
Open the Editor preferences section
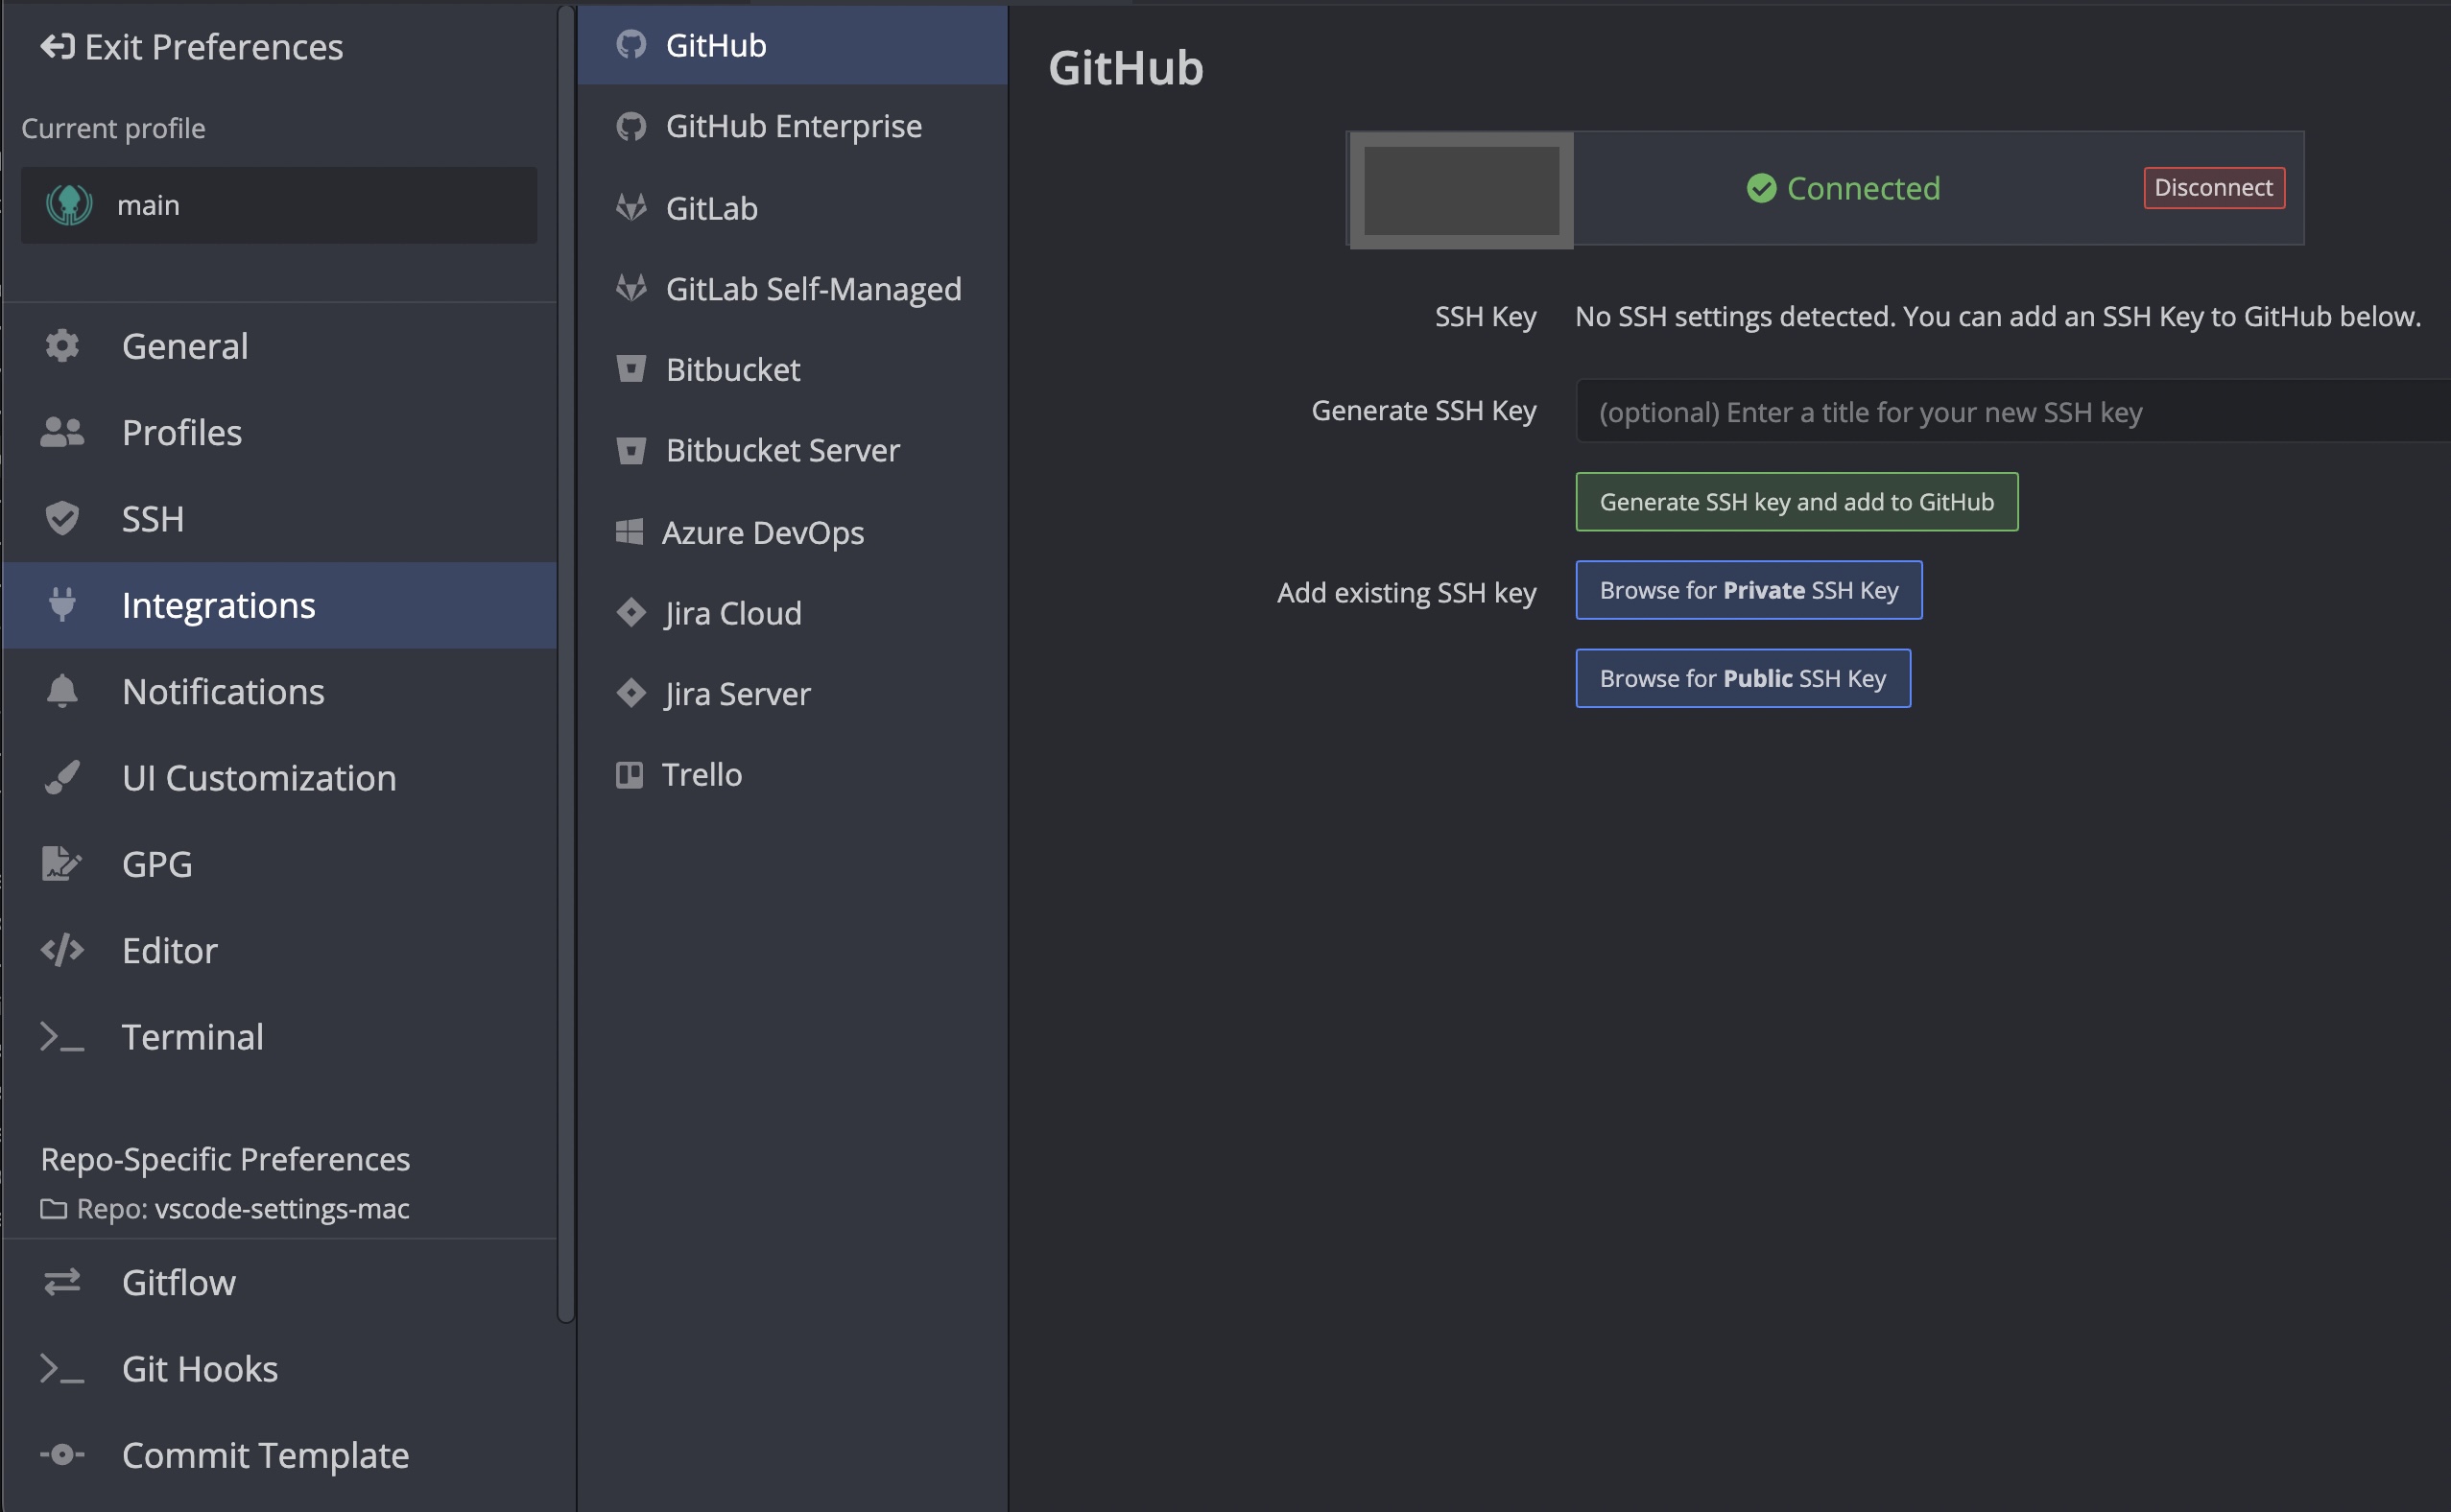[170, 950]
